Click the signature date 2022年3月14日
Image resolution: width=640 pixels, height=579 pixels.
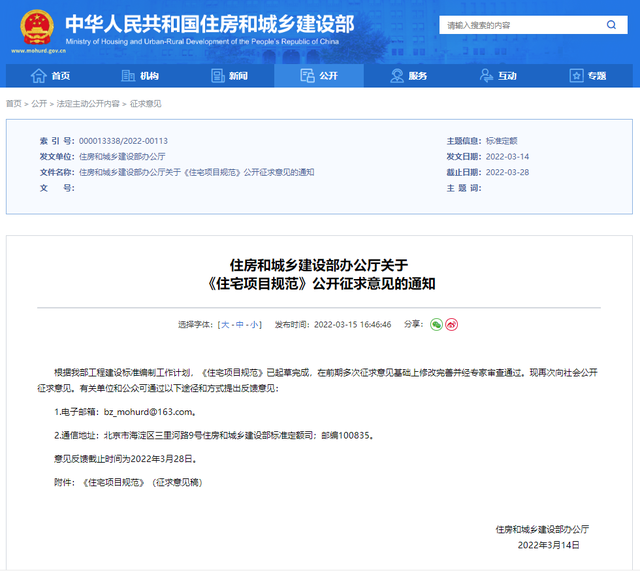549,546
